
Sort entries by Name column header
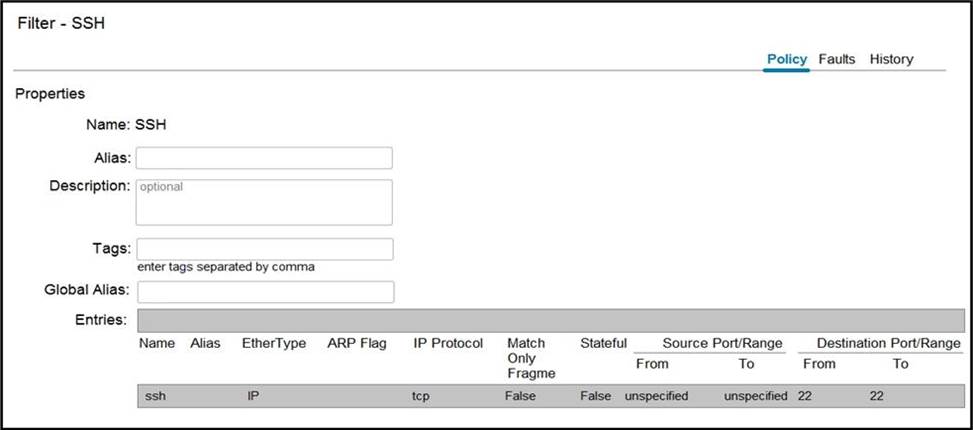[157, 344]
